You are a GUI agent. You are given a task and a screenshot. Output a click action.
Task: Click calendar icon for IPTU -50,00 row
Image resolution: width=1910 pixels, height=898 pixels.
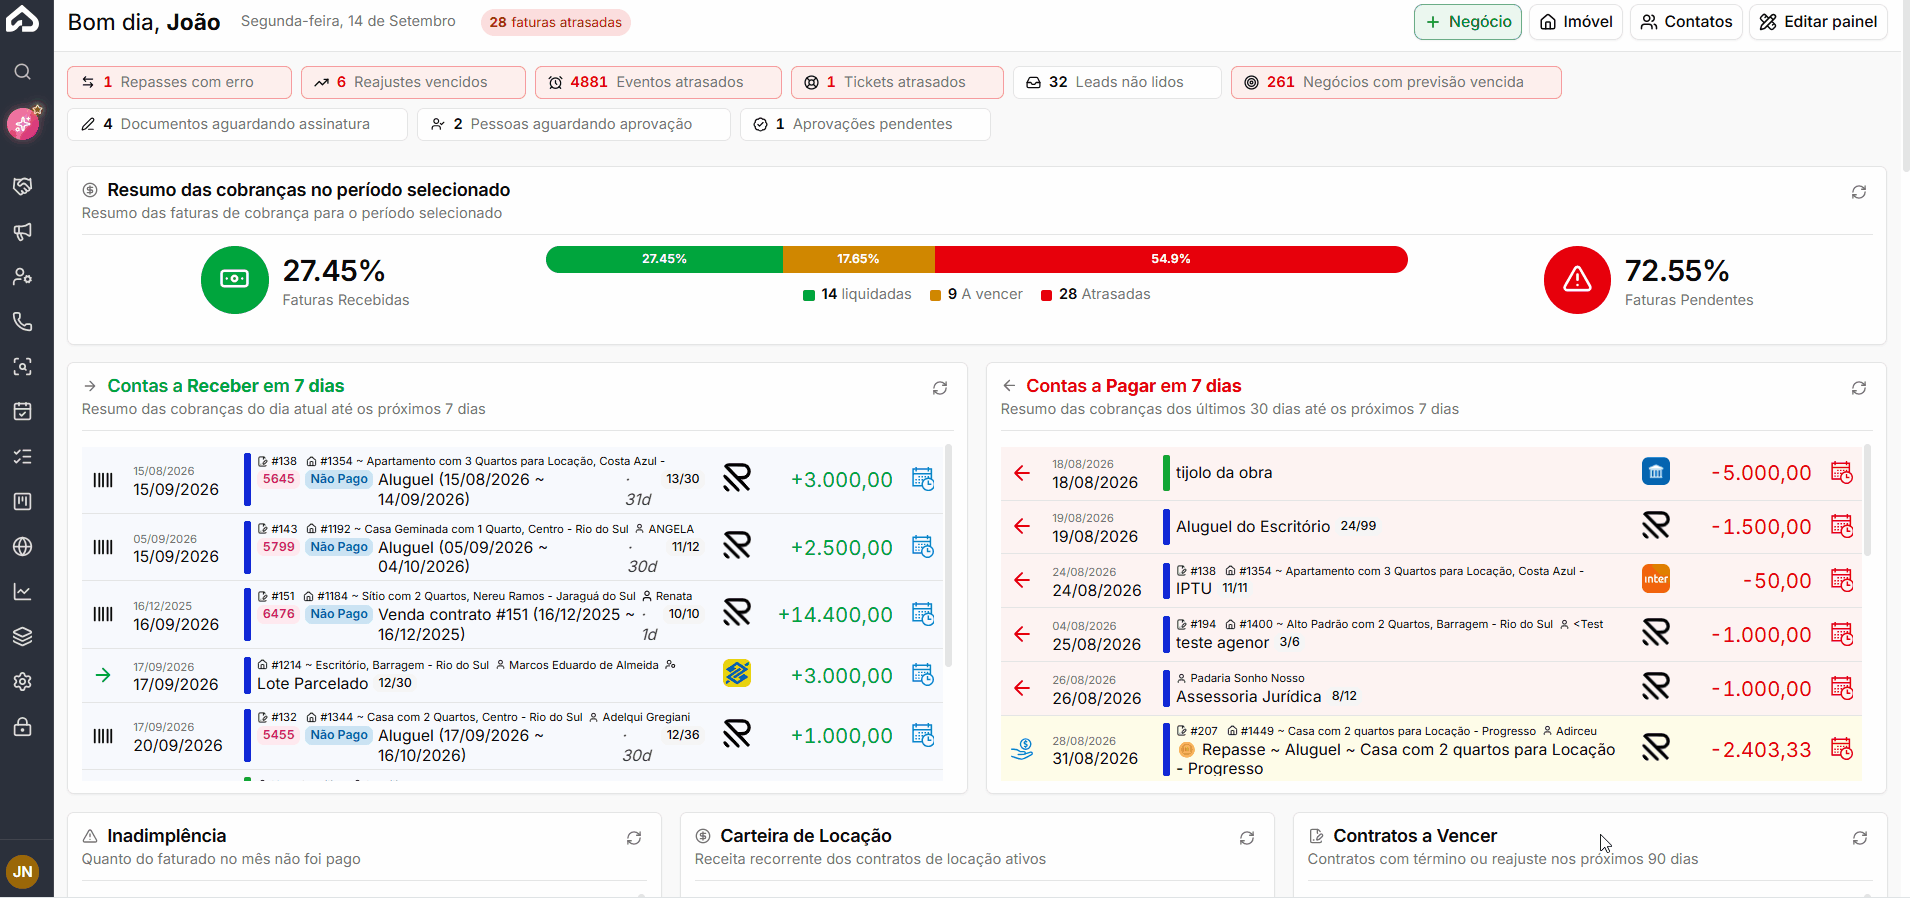(1842, 580)
